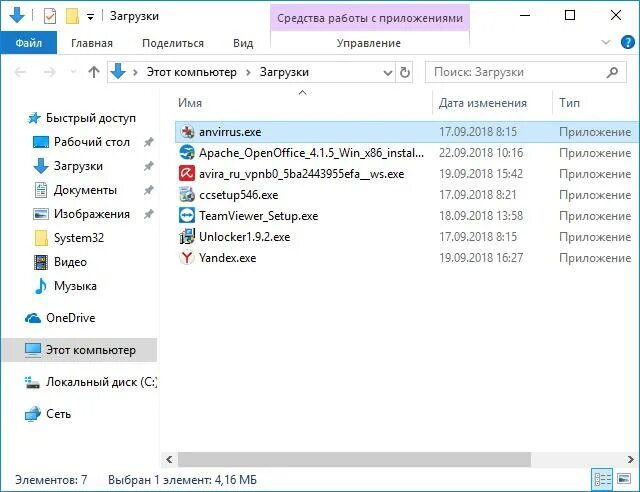This screenshot has width=640, height=492.
Task: Click the anvirrus.exe file icon
Action: point(187,132)
